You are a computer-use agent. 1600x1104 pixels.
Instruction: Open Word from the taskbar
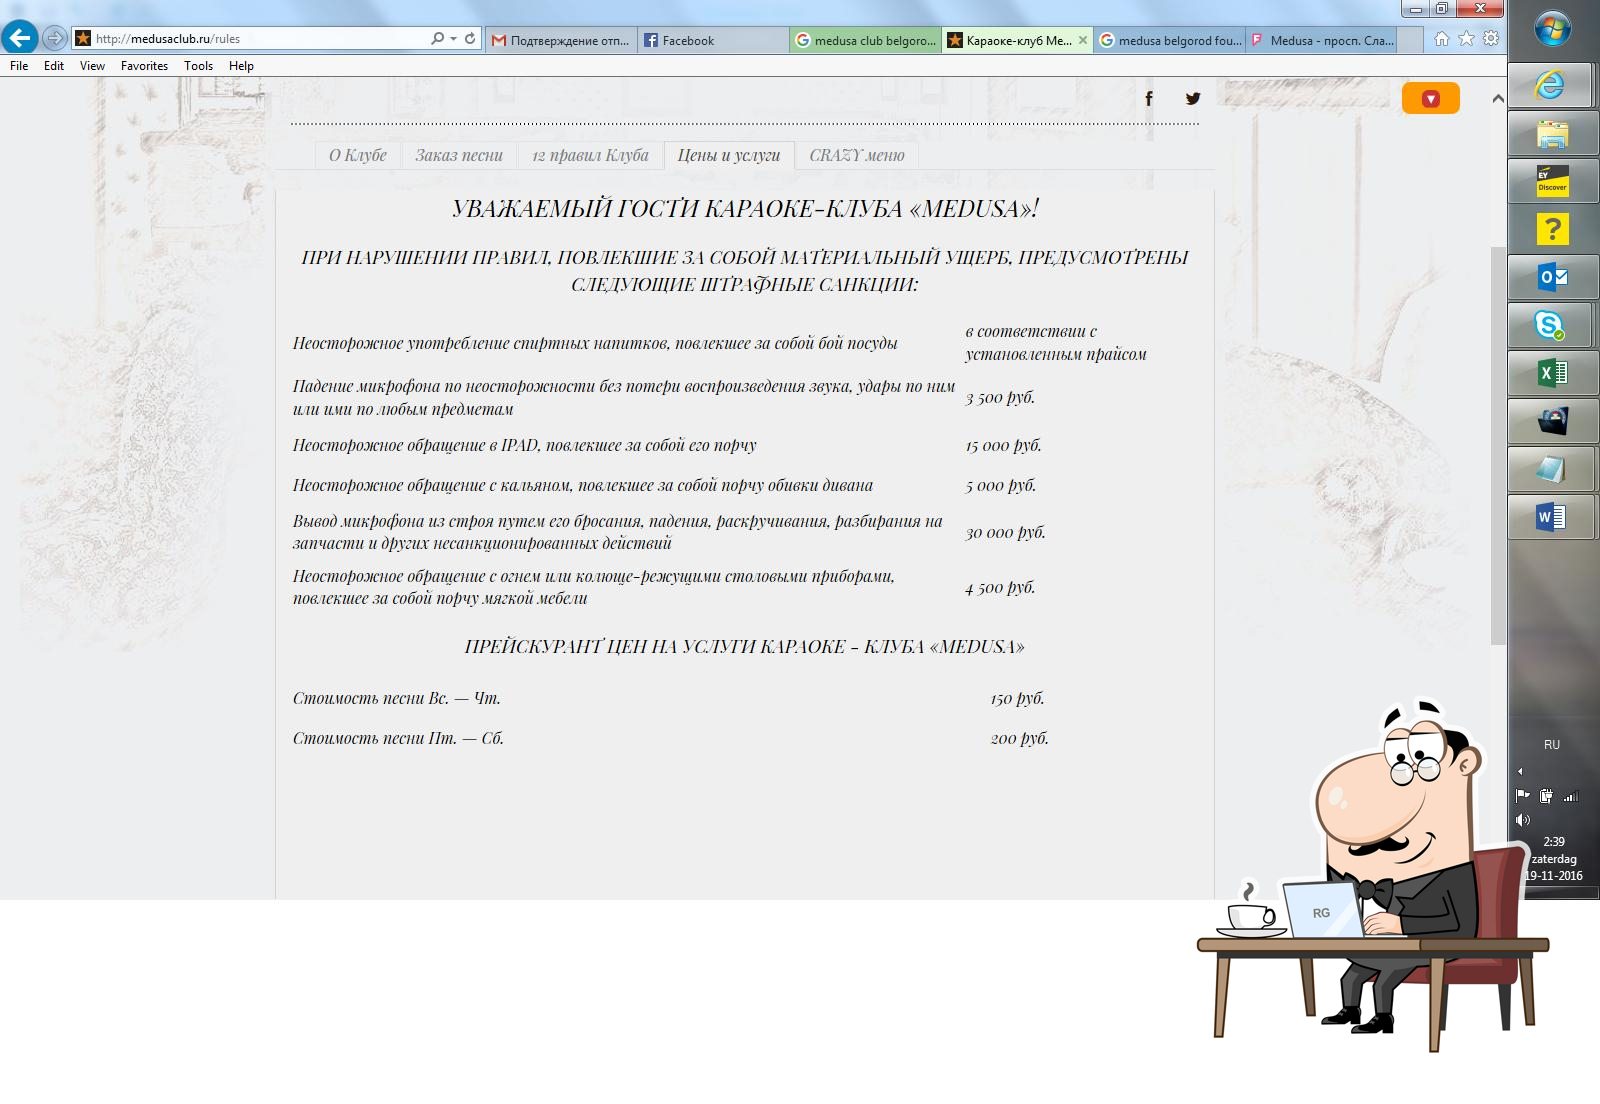[1551, 517]
